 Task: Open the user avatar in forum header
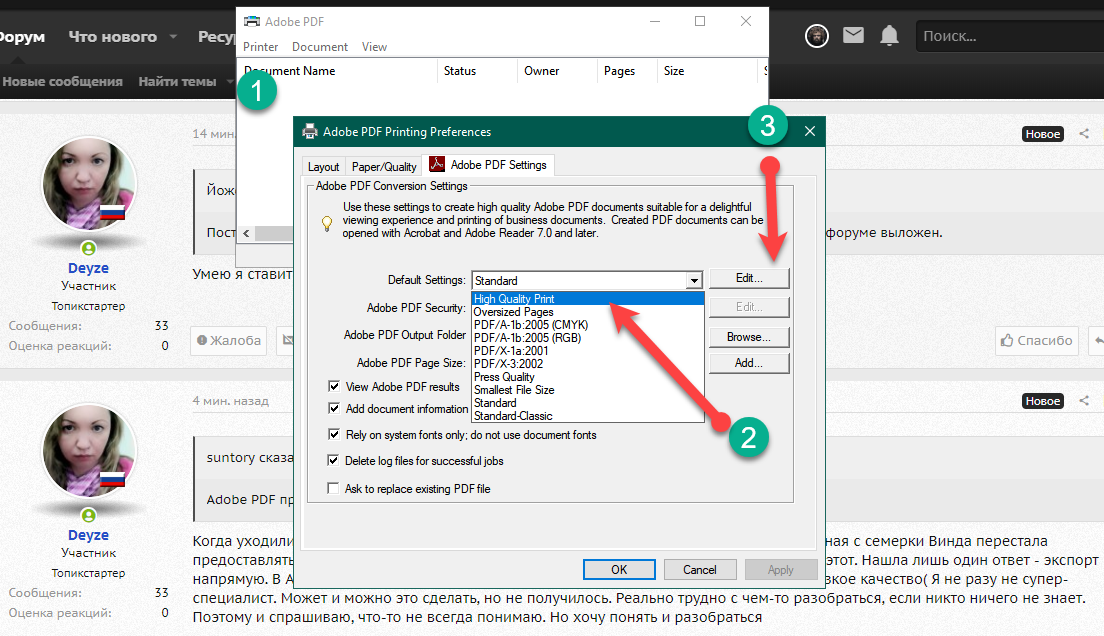(x=817, y=35)
